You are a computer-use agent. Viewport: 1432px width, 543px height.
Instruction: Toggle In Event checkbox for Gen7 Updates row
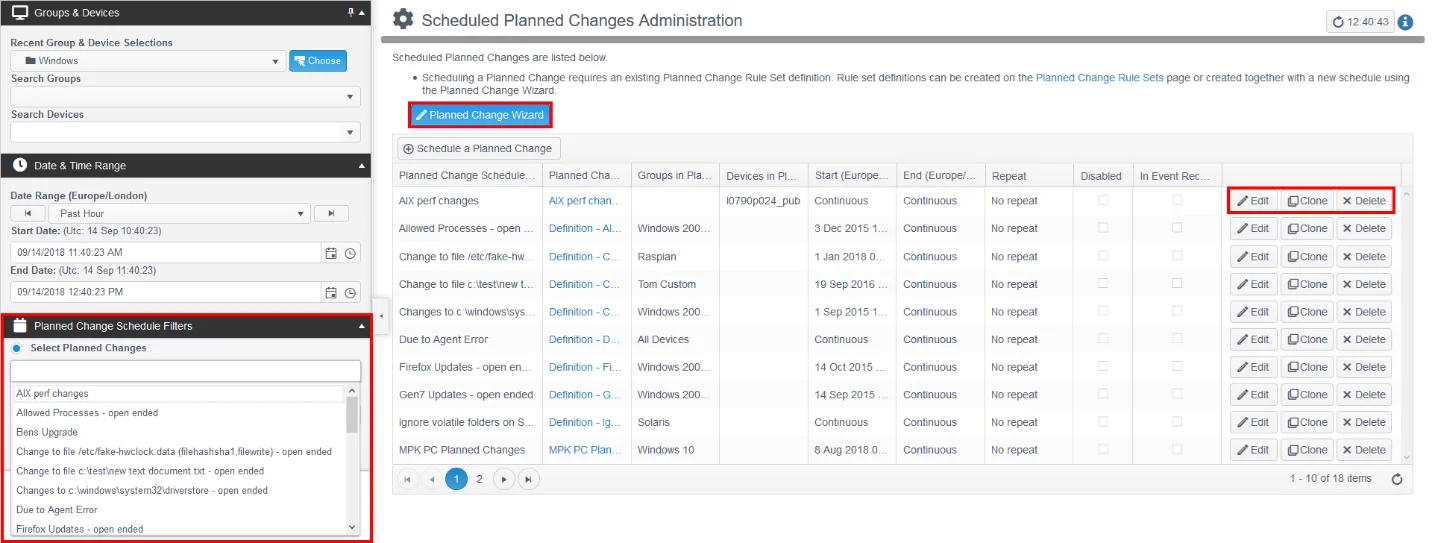pyautogui.click(x=1177, y=394)
